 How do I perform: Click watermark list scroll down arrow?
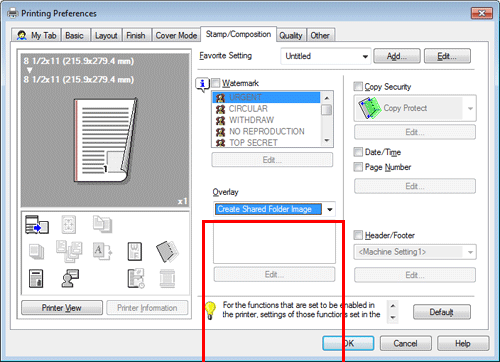pyautogui.click(x=327, y=141)
